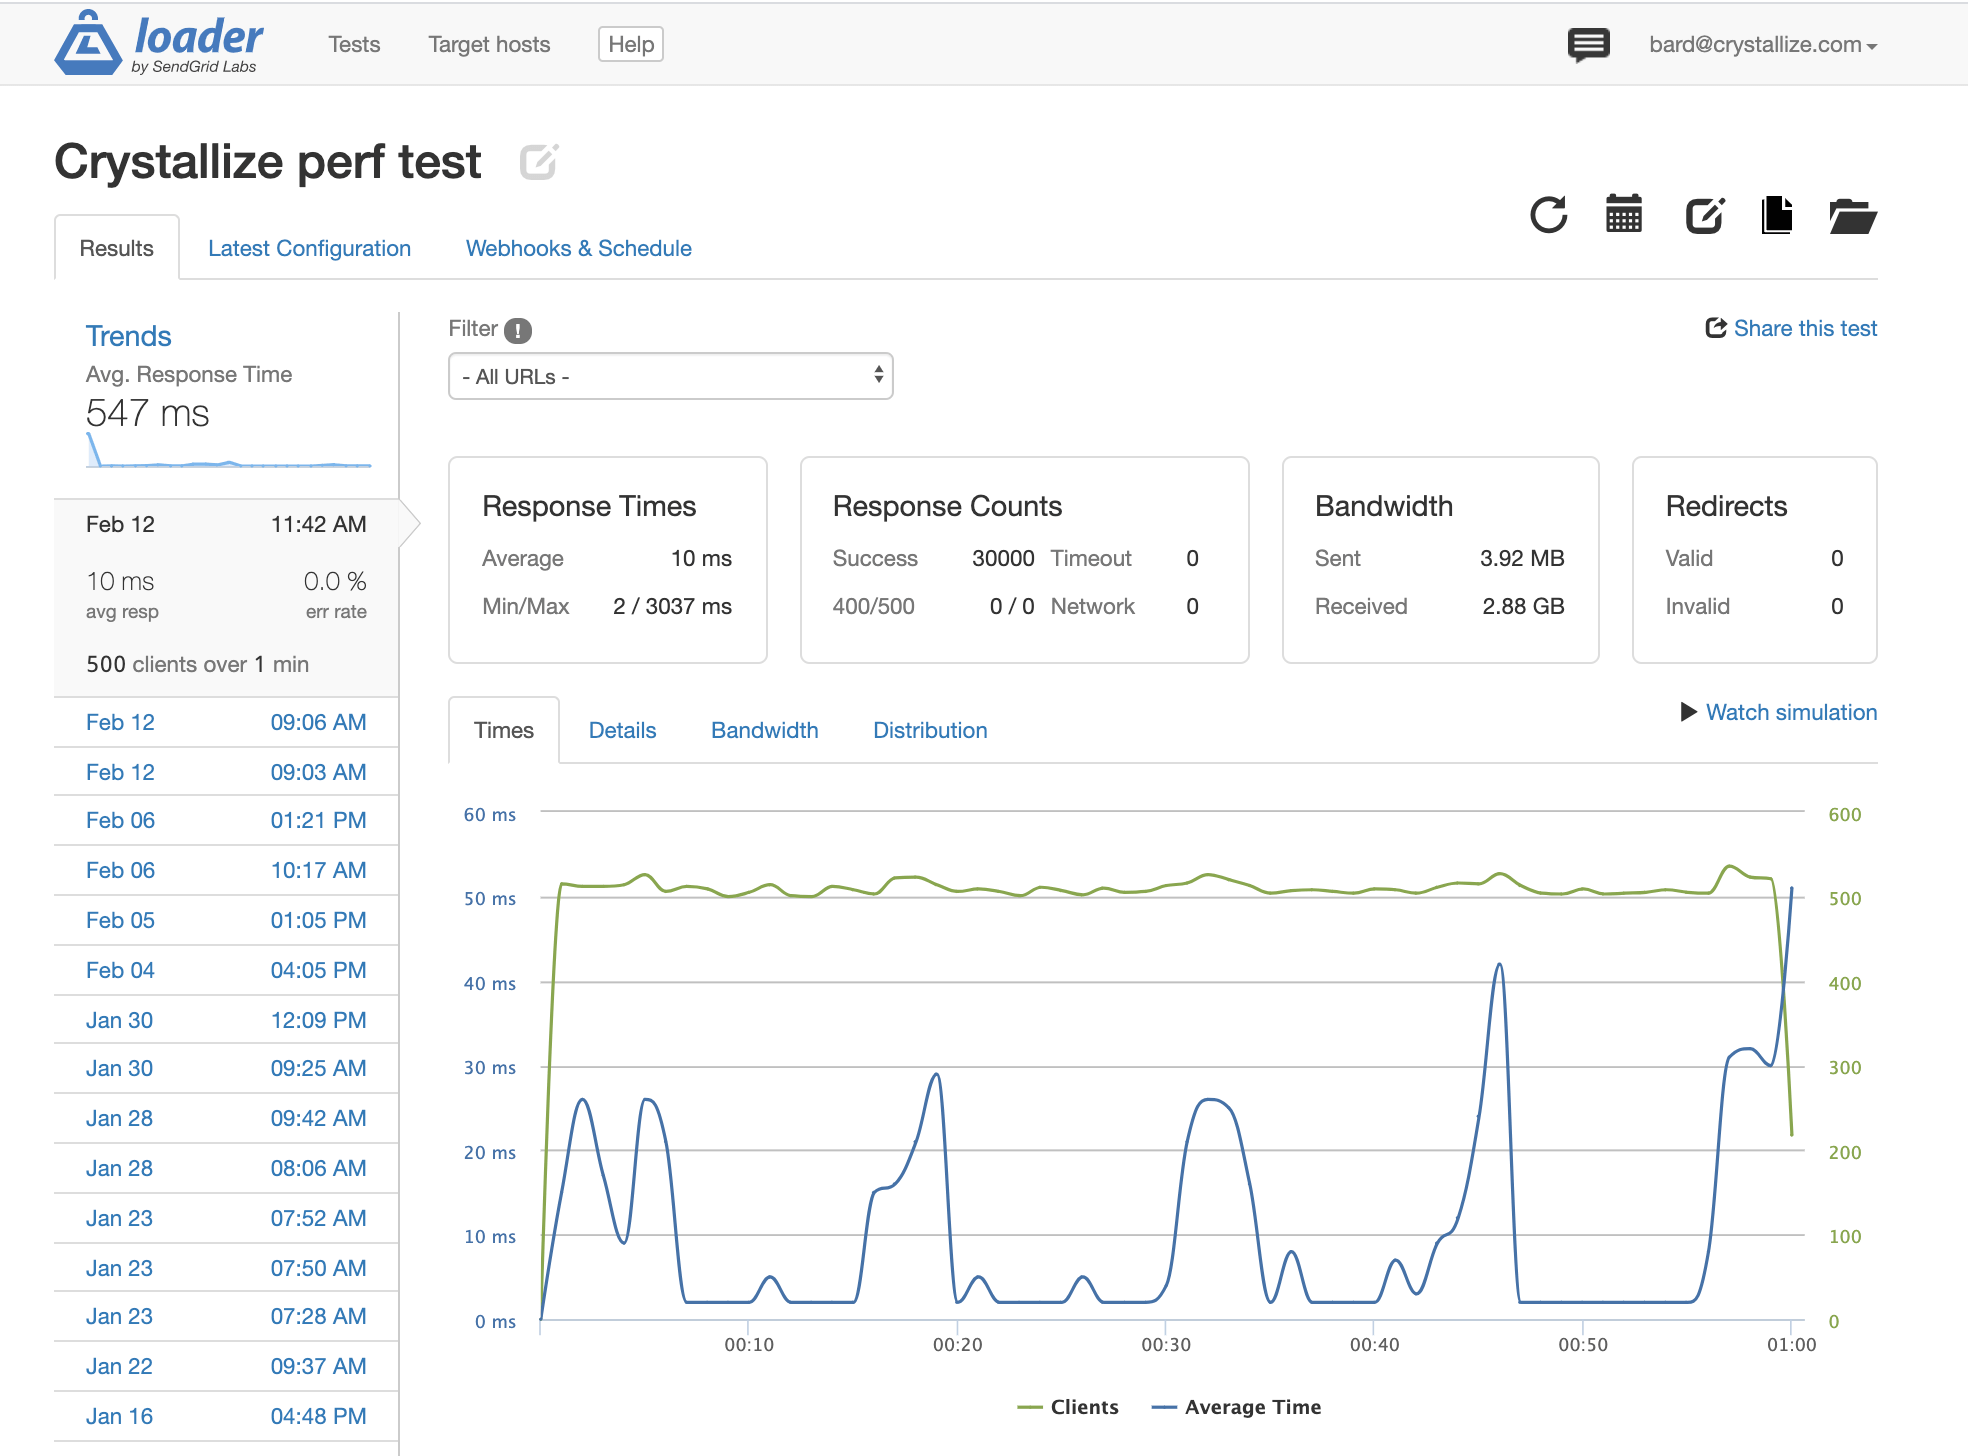
Task: Click the Help button in navbar
Action: (631, 45)
